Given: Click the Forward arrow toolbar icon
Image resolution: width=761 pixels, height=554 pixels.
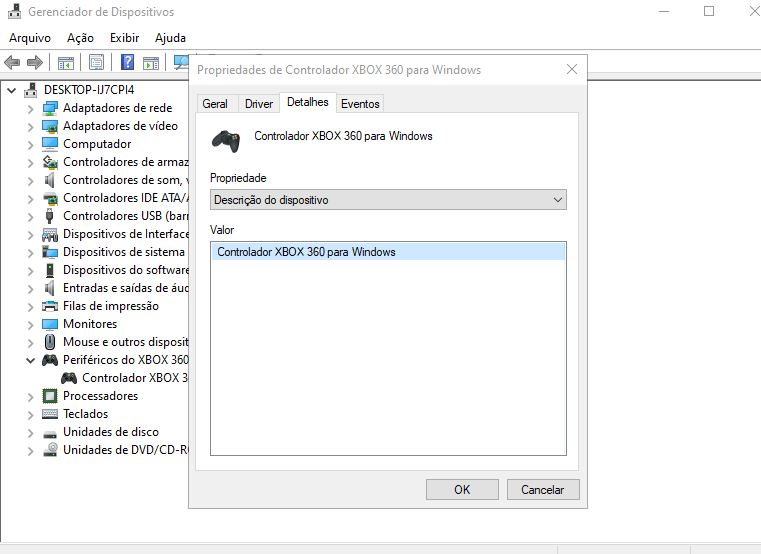Looking at the screenshot, I should click(x=34, y=62).
